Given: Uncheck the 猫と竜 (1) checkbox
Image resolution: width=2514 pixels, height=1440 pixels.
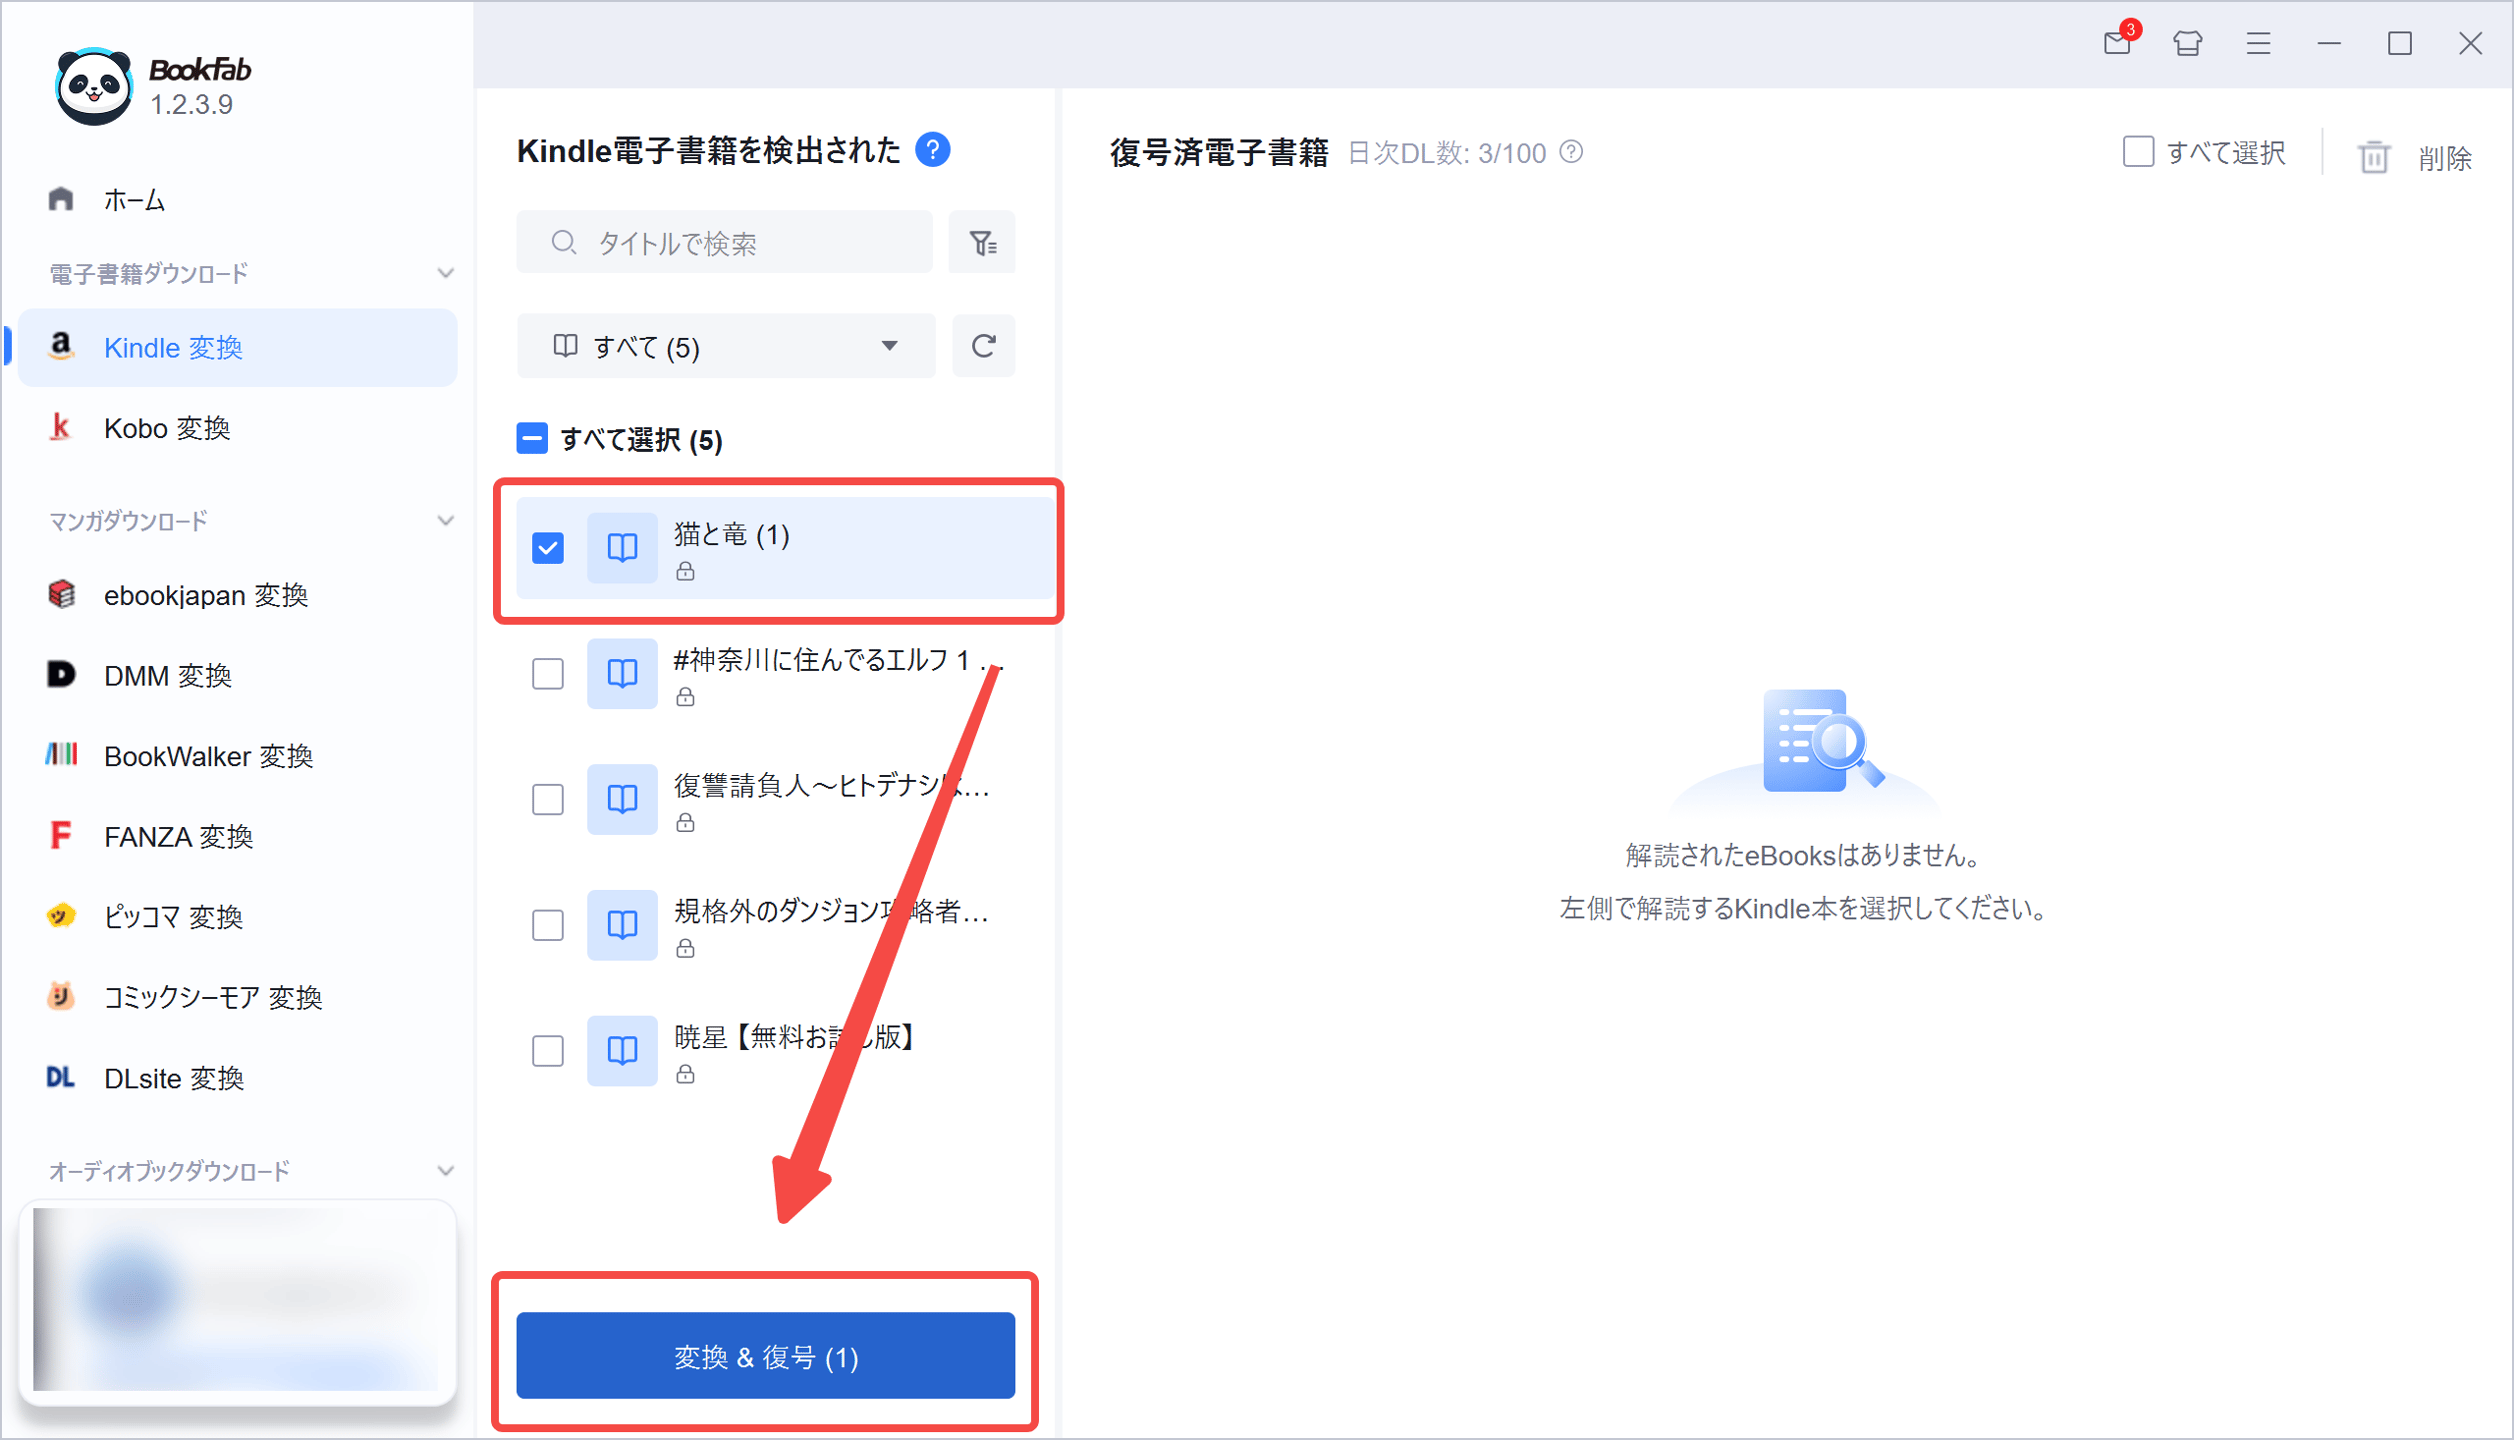Looking at the screenshot, I should click(548, 548).
